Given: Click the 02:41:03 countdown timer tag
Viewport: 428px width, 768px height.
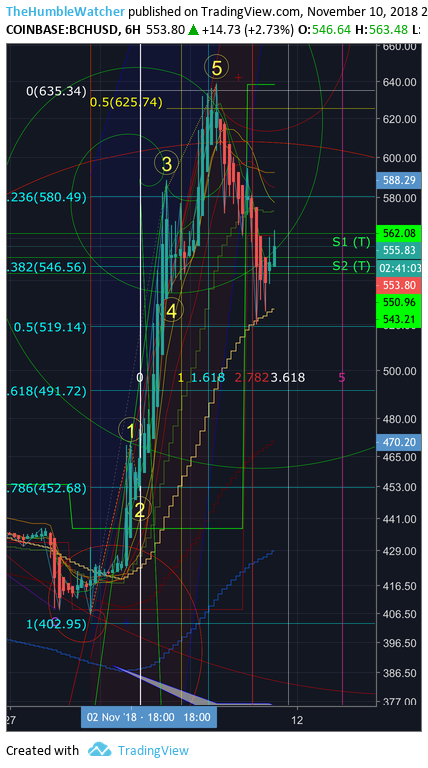Looking at the screenshot, I should point(399,268).
